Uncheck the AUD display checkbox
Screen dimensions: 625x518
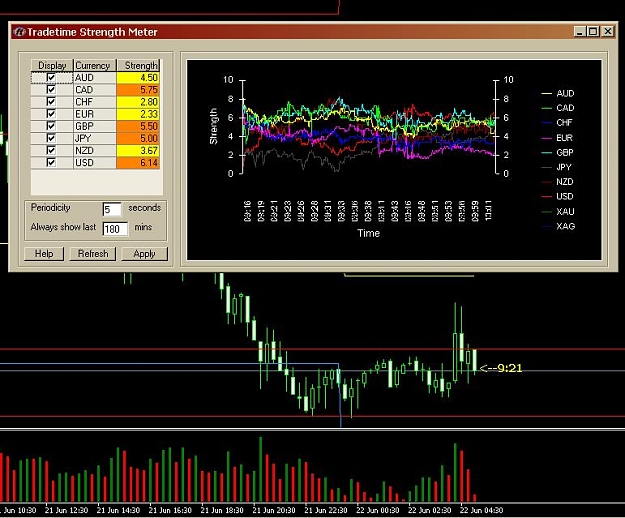pos(51,77)
